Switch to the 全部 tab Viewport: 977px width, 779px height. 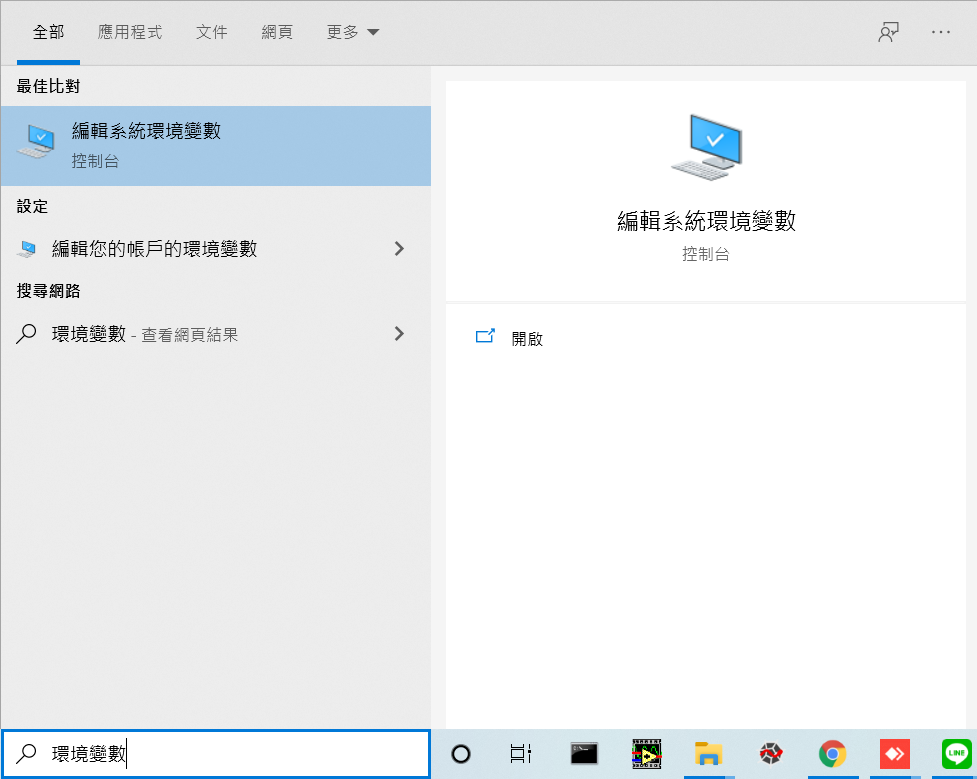point(49,32)
